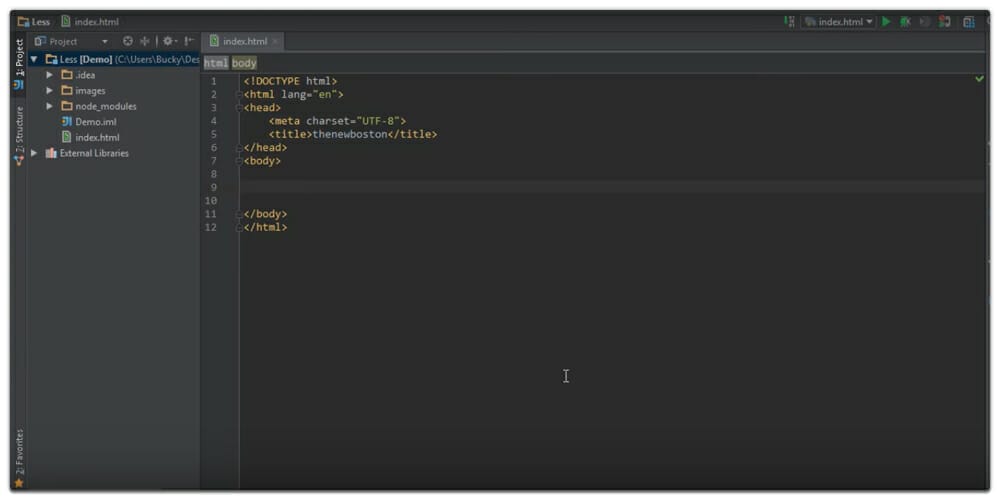Viewport: 1000px width, 500px height.
Task: Click the body breadcrumb in editor
Action: [245, 63]
